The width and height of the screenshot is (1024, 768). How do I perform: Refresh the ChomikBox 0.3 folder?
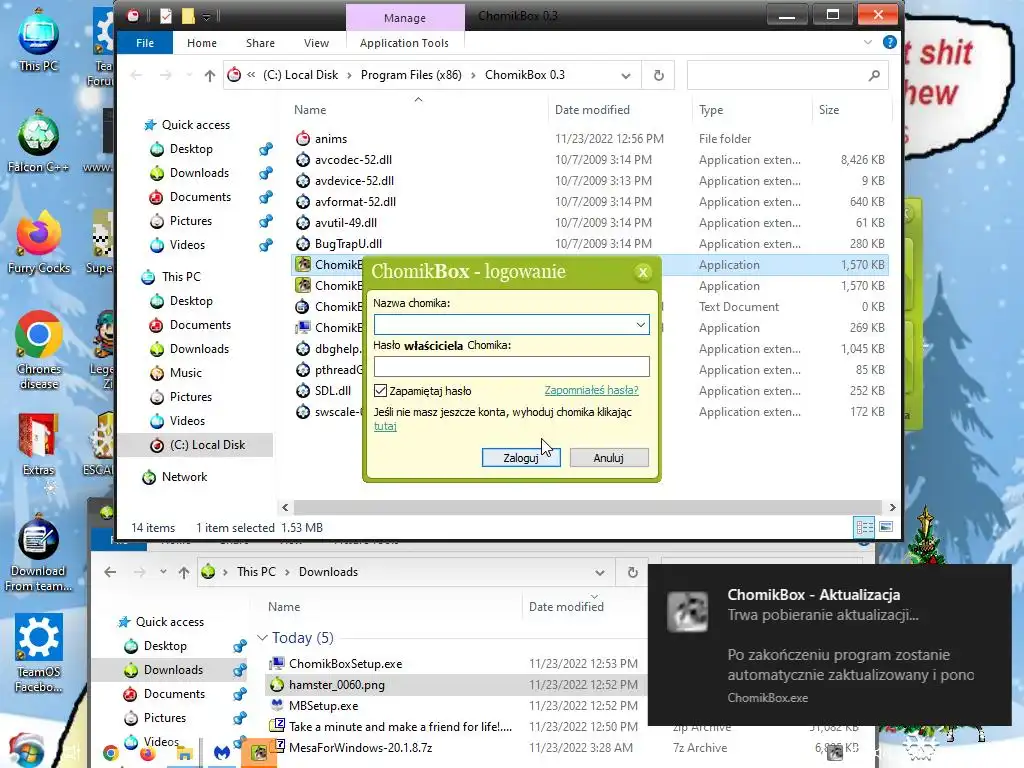coord(658,75)
